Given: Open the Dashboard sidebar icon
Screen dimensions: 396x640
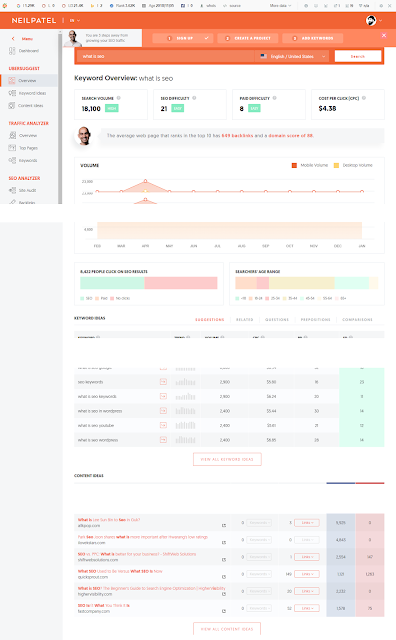Looking at the screenshot, I should [x=12, y=51].
